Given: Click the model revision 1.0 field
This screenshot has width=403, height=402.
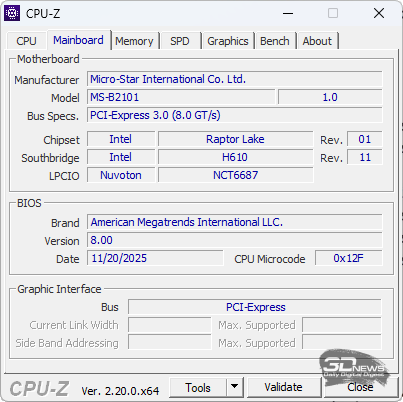Looking at the screenshot, I should pyautogui.click(x=330, y=97).
